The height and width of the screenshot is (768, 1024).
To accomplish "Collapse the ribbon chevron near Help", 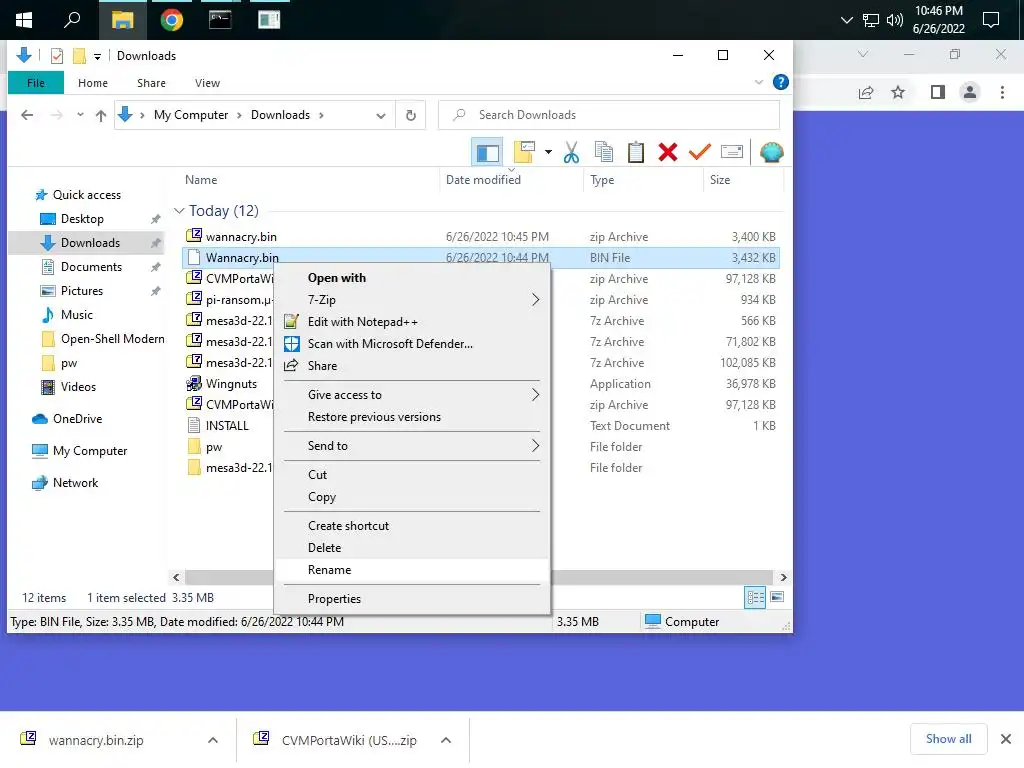I will [x=759, y=82].
